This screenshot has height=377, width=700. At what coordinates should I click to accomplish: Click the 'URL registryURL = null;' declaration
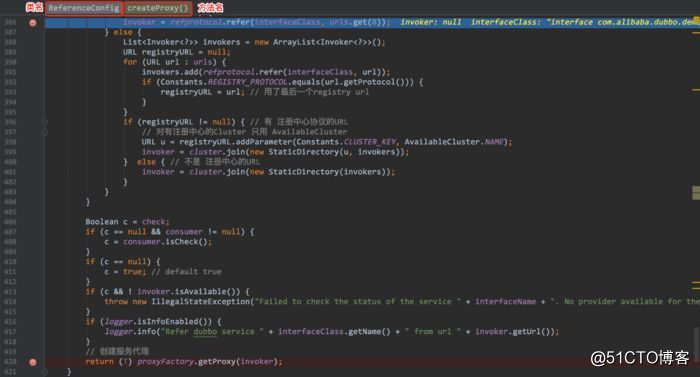point(177,52)
